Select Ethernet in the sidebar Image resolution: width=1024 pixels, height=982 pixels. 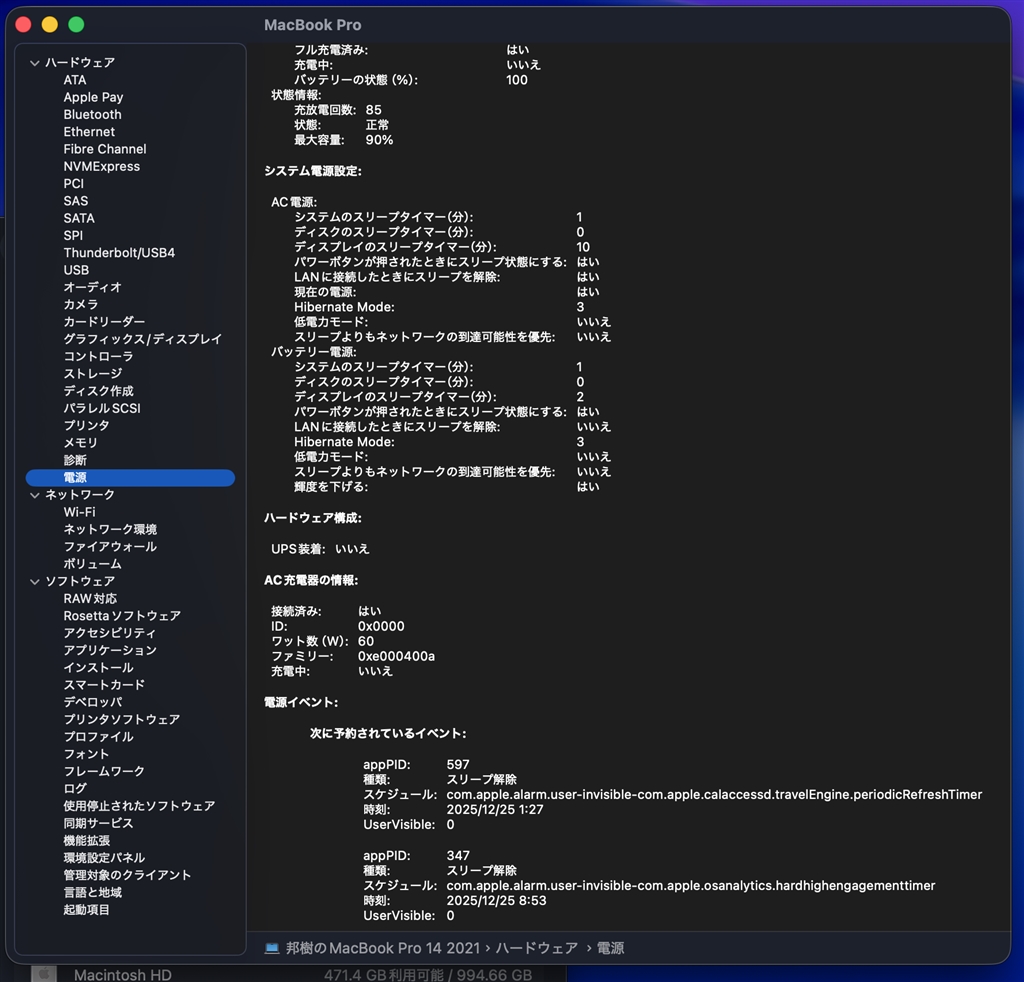89,132
